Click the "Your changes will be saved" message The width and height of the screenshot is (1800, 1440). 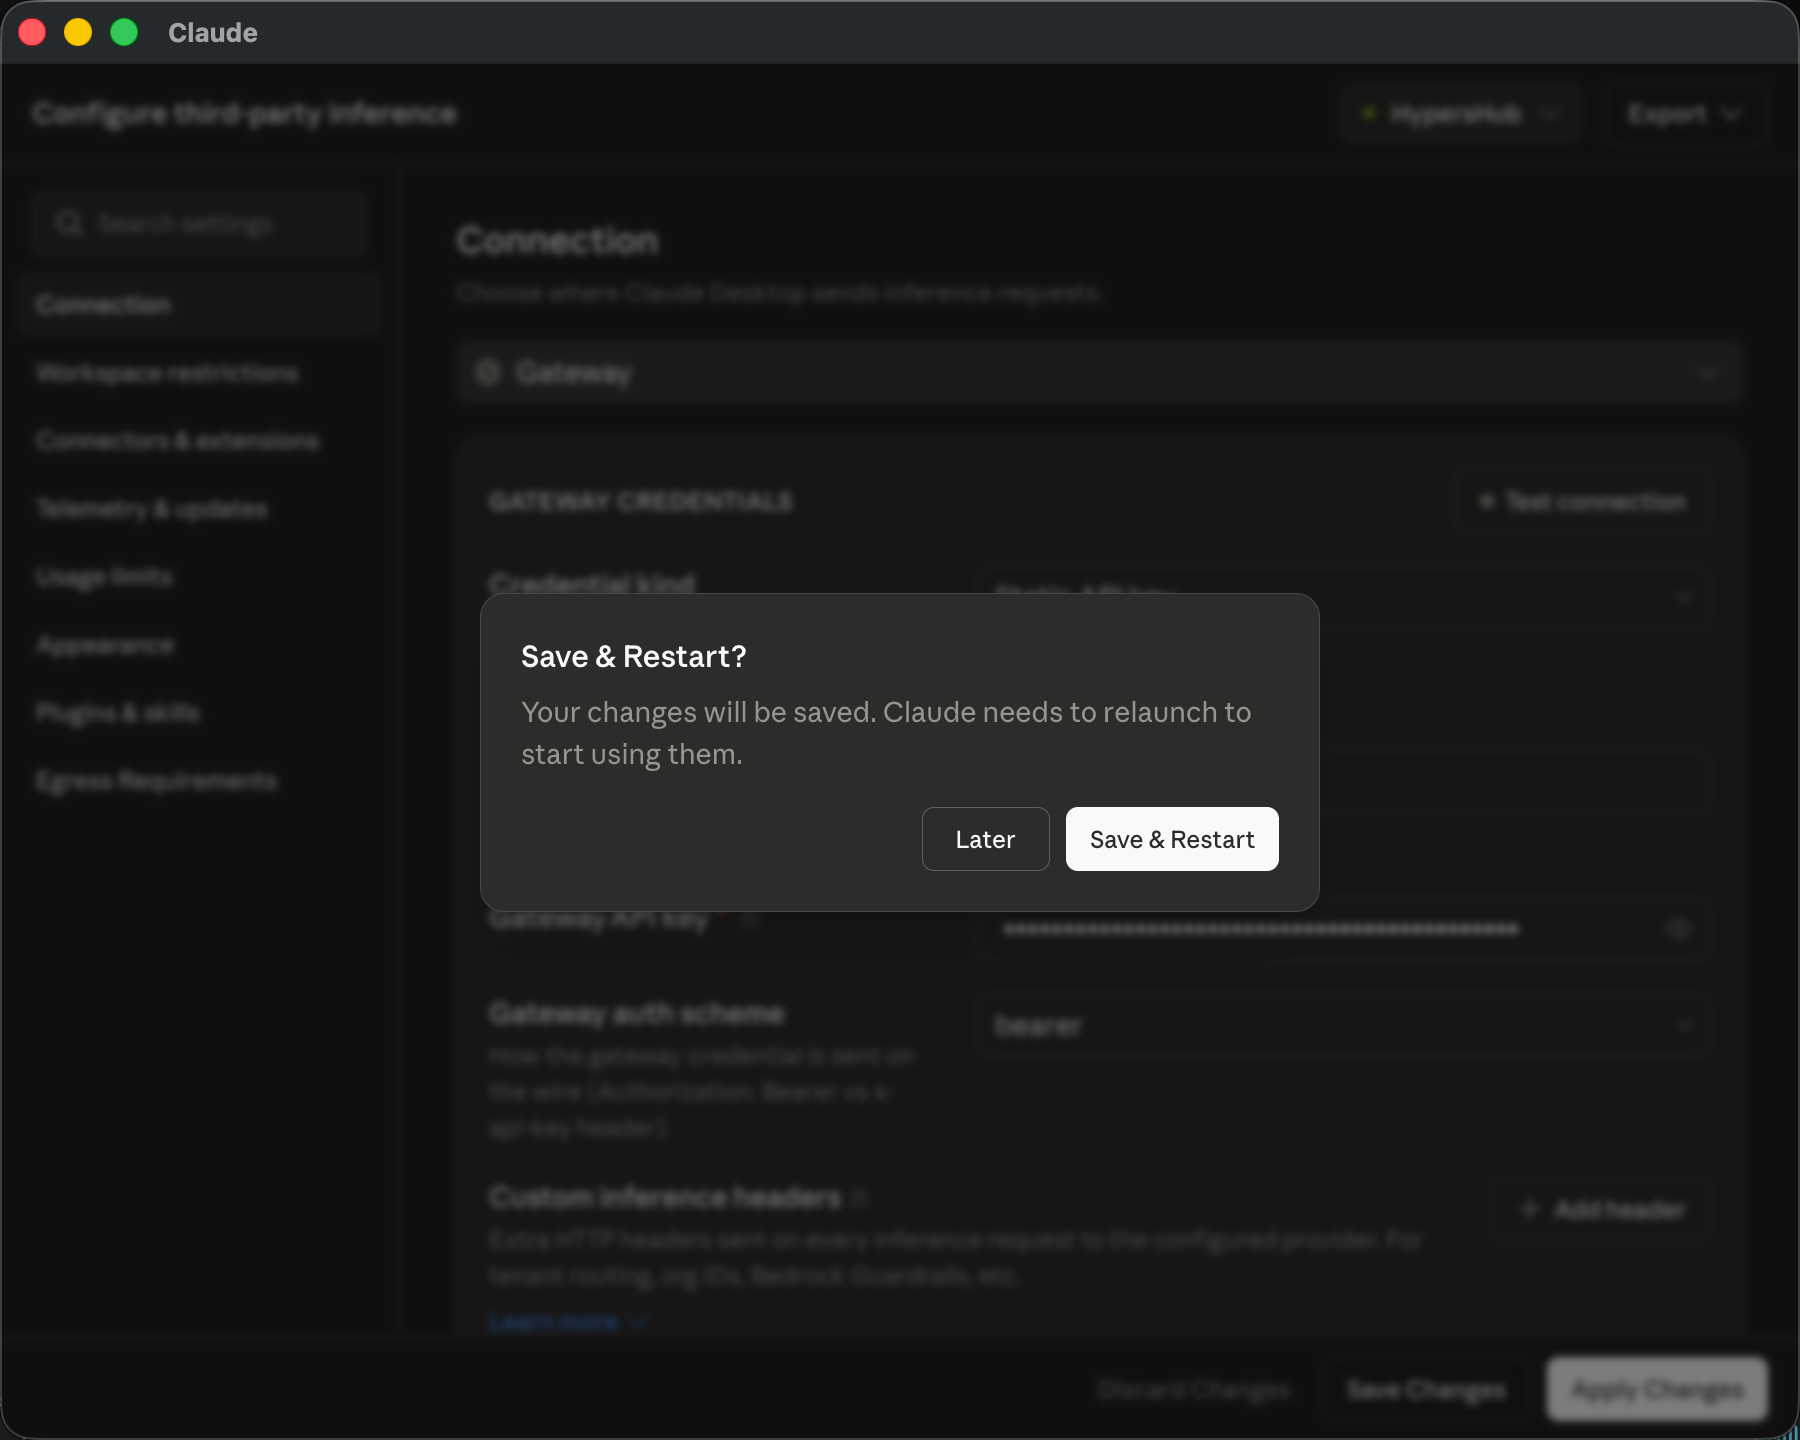(886, 733)
